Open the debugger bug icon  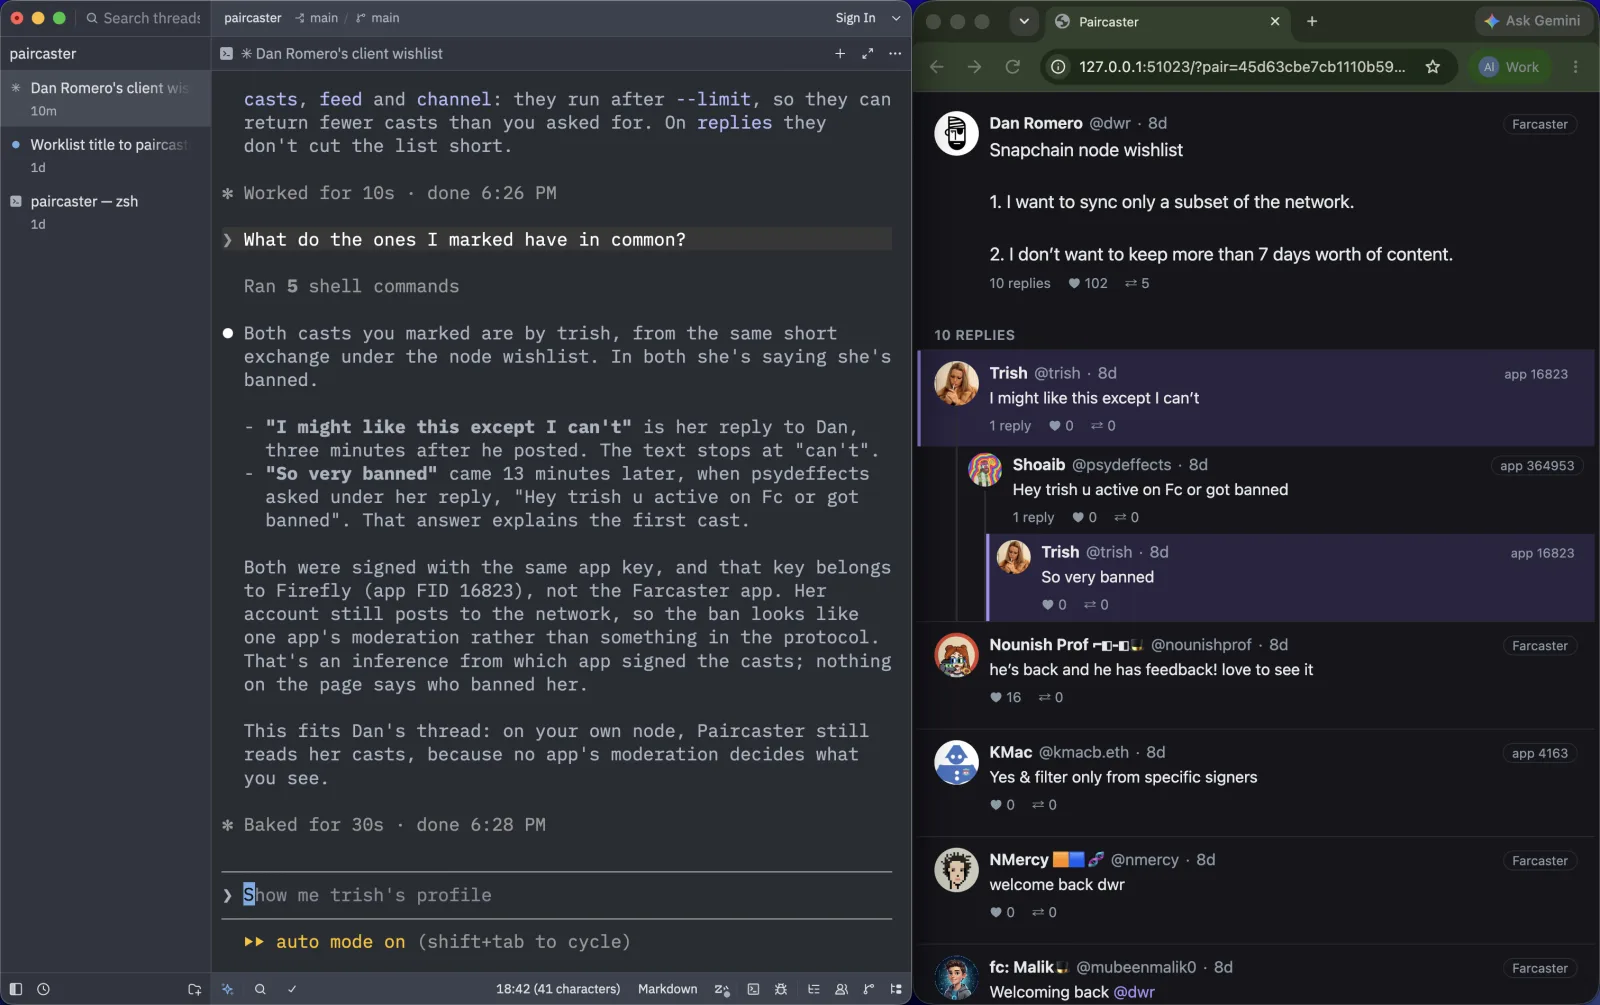point(781,989)
